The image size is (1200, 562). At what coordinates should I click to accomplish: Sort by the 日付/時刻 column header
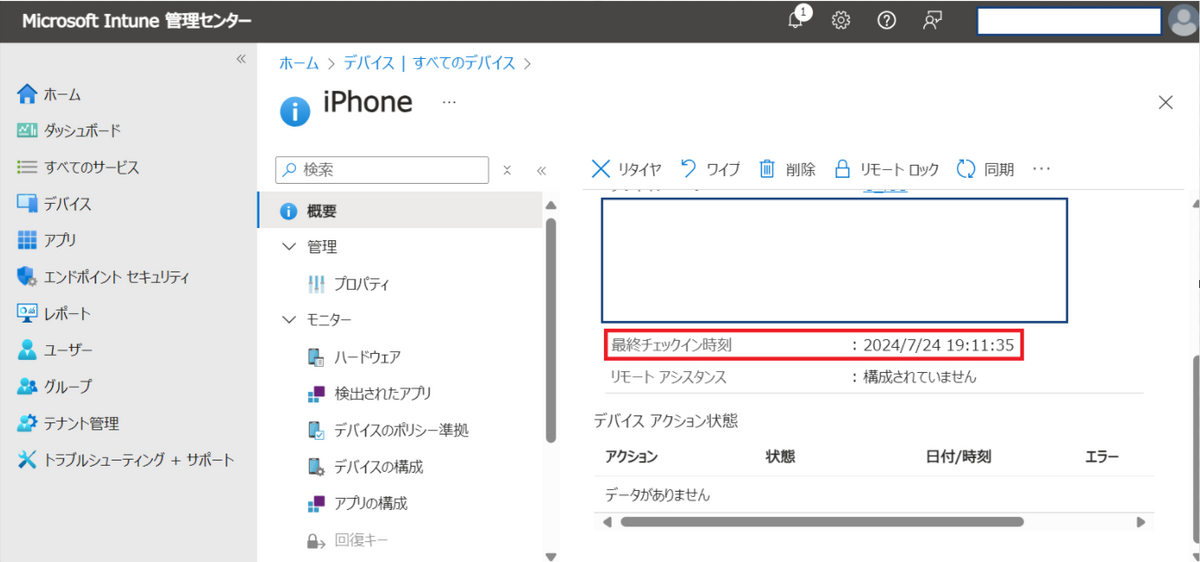(x=958, y=457)
